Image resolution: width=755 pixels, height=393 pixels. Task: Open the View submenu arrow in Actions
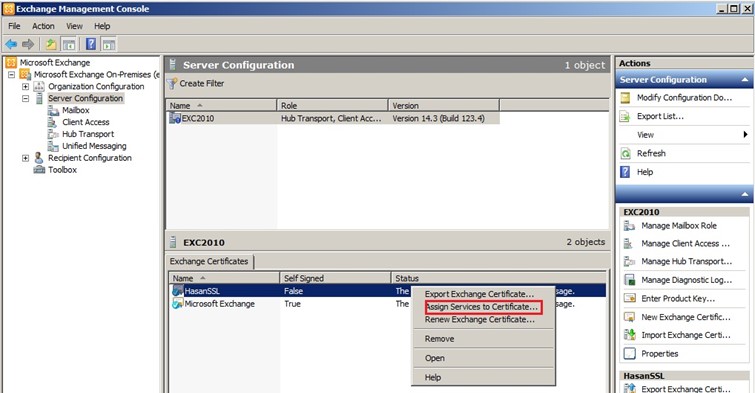pos(745,135)
